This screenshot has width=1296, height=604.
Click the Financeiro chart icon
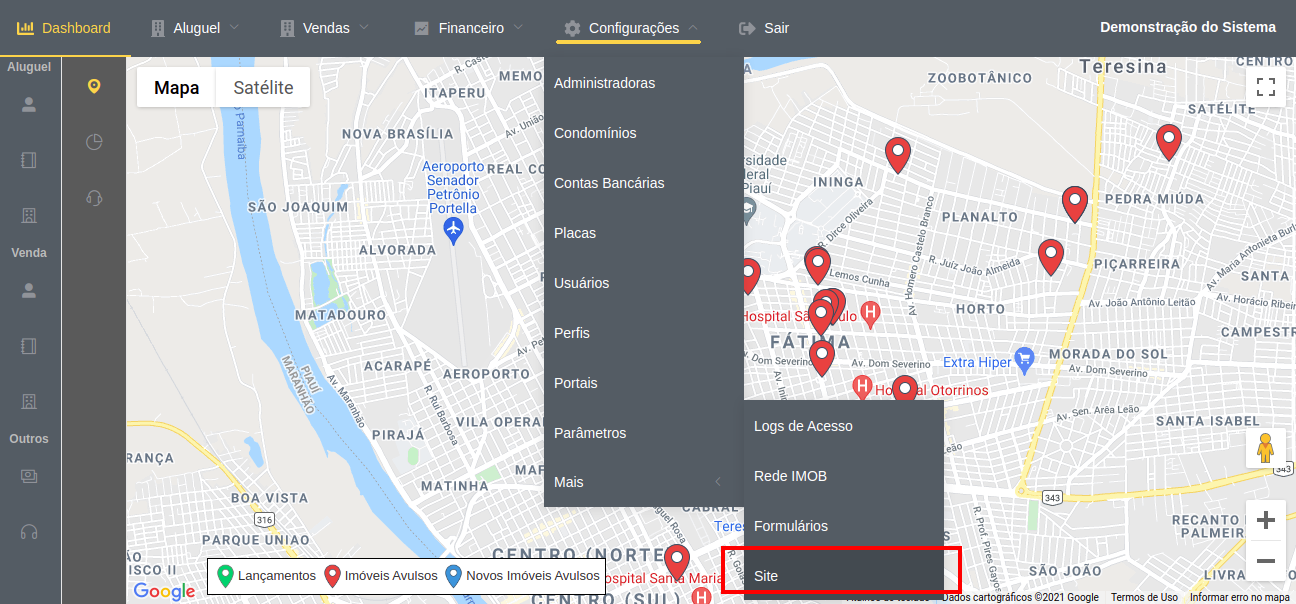pos(421,28)
